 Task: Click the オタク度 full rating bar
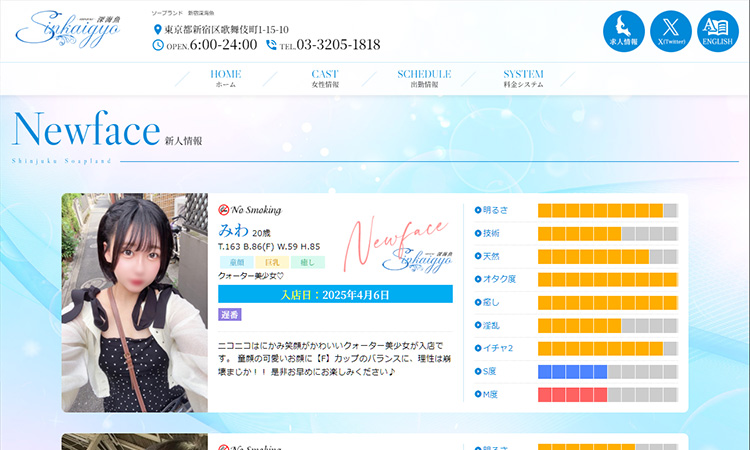point(607,279)
